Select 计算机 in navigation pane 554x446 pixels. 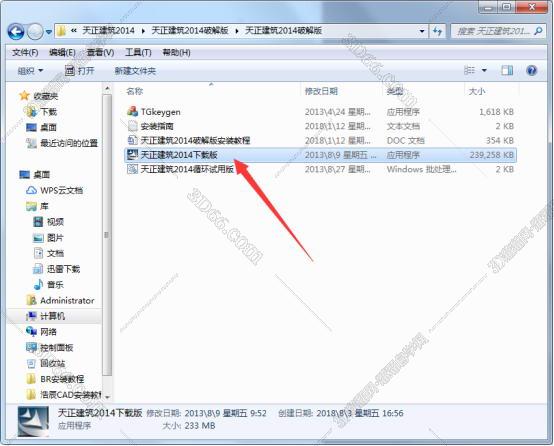coord(46,316)
